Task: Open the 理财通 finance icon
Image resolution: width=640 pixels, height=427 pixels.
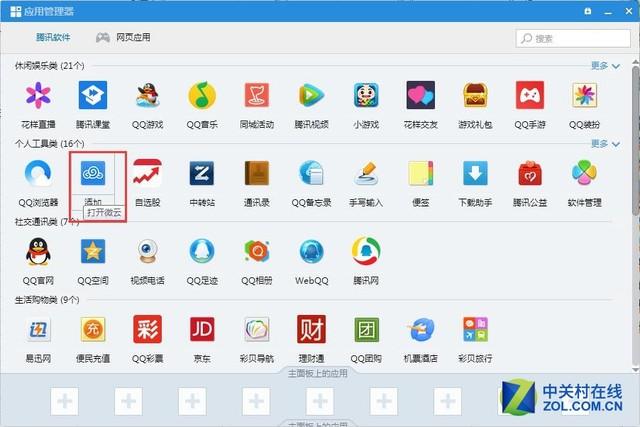Action: 311,329
